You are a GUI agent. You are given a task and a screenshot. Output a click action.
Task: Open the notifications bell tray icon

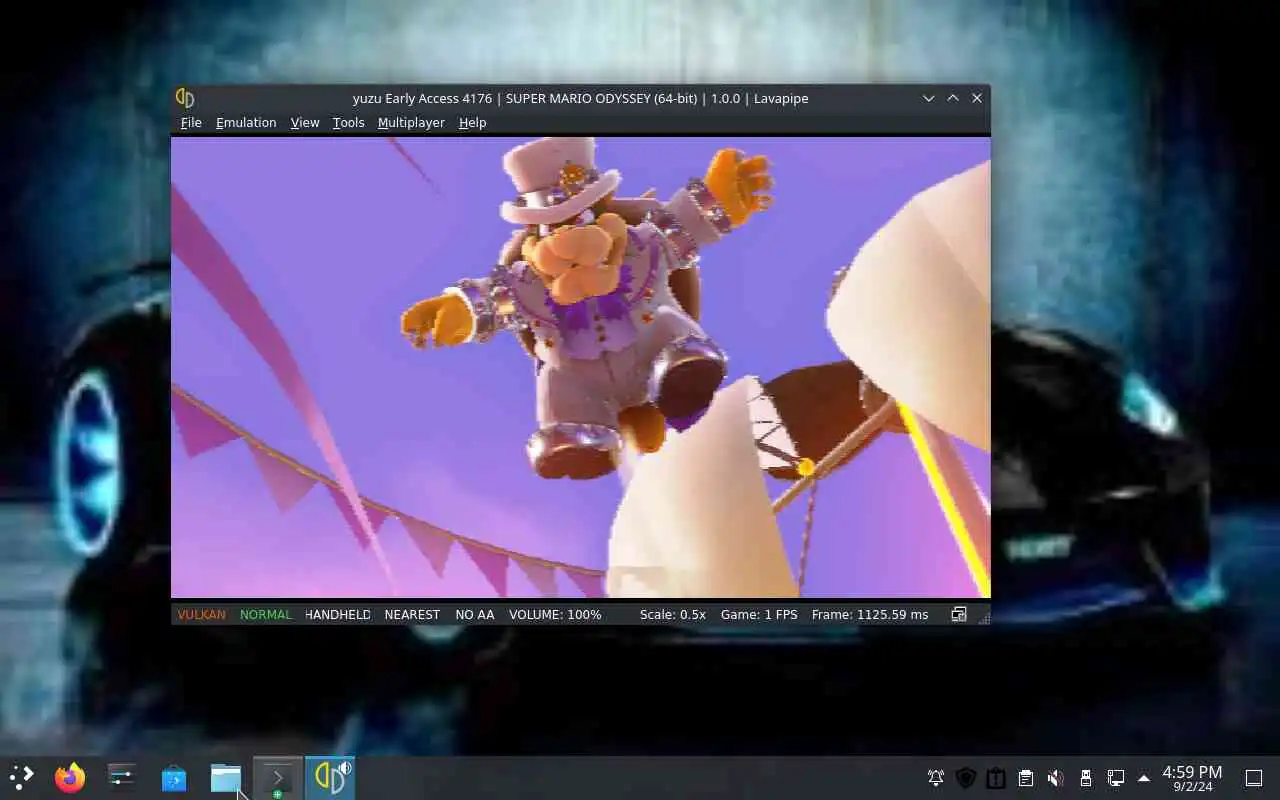click(936, 778)
